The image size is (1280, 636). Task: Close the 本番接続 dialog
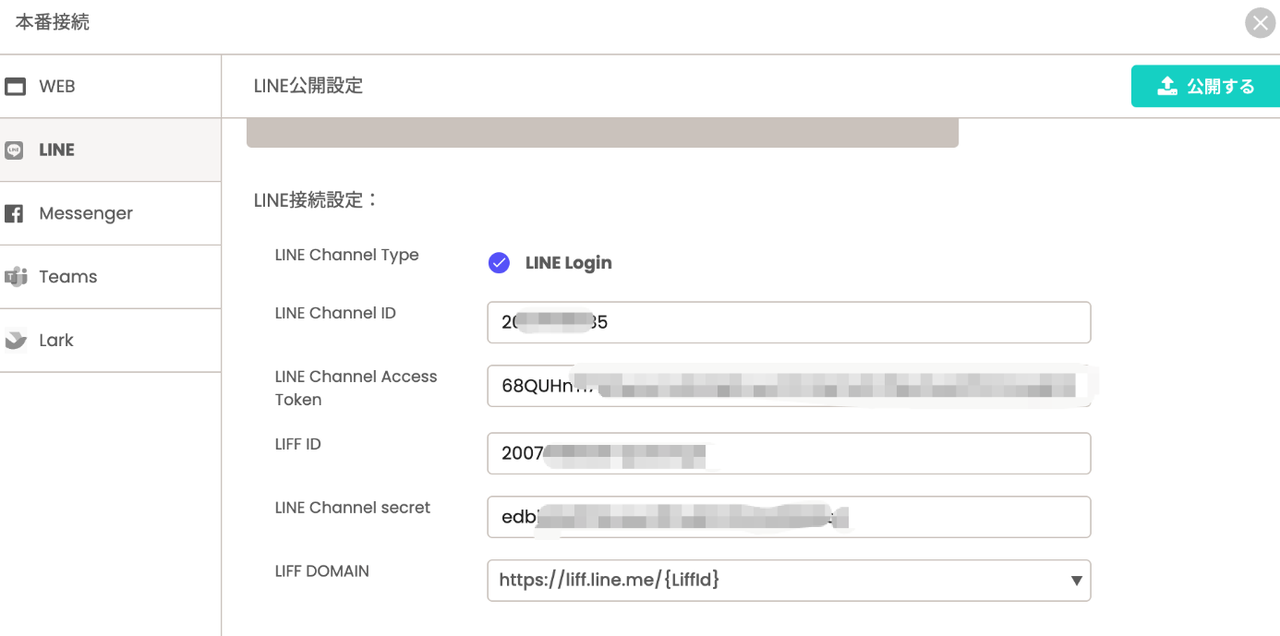click(x=1260, y=23)
